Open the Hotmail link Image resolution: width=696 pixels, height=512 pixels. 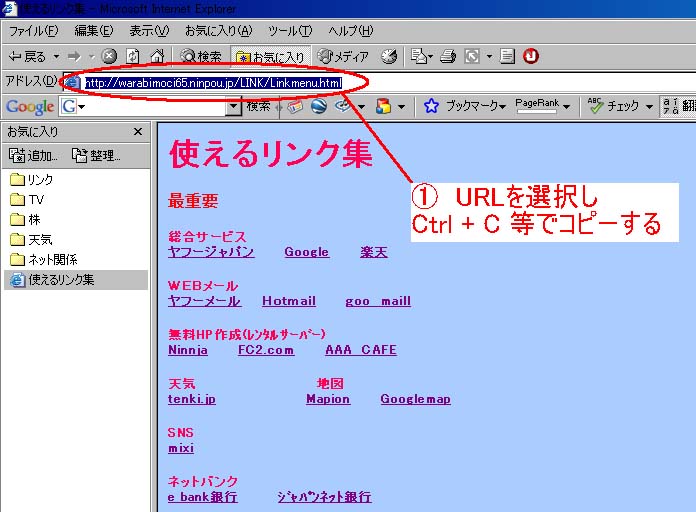289,301
